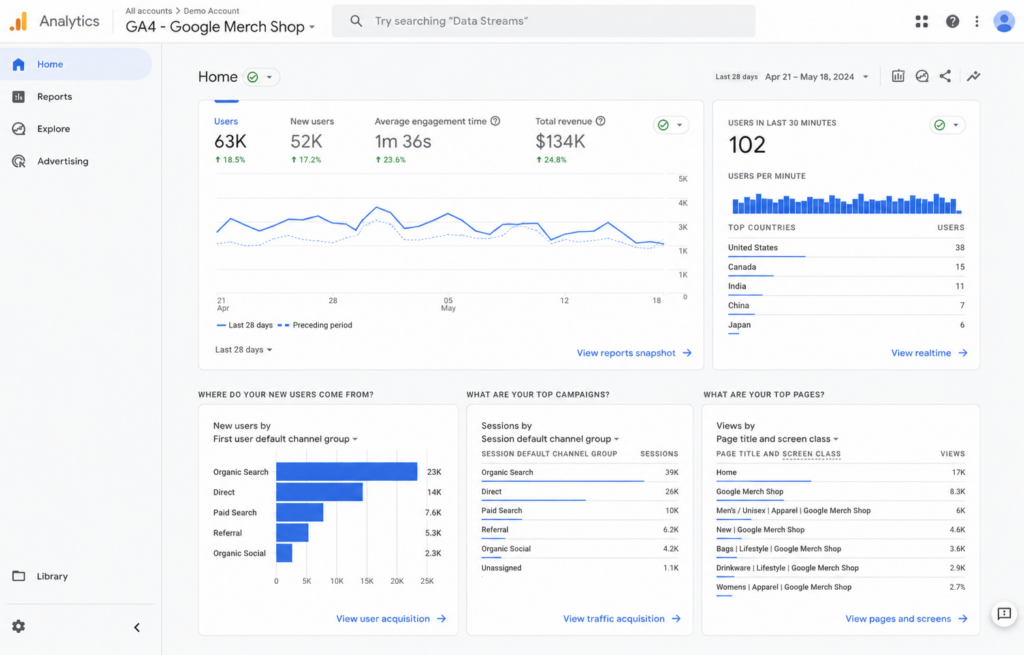Open First user default channel group dropdown

(x=285, y=439)
